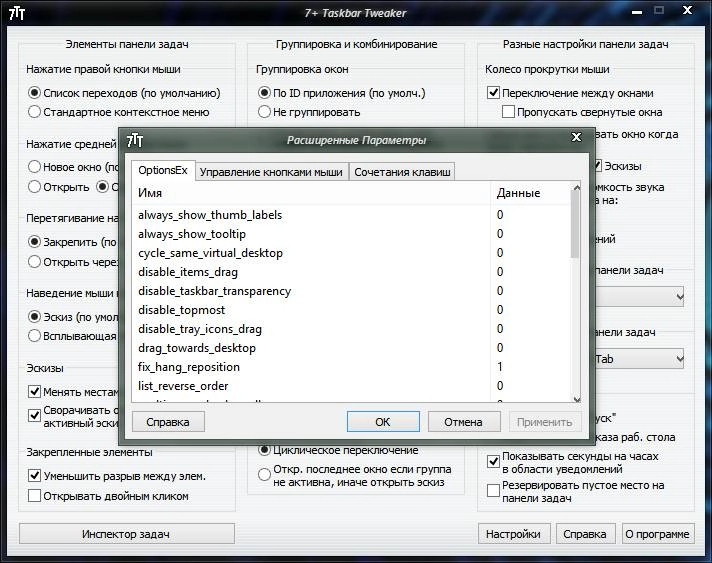This screenshot has height=563, width=712.
Task: Click the data value 0 for always_show_thumb_labels
Action: click(500, 215)
